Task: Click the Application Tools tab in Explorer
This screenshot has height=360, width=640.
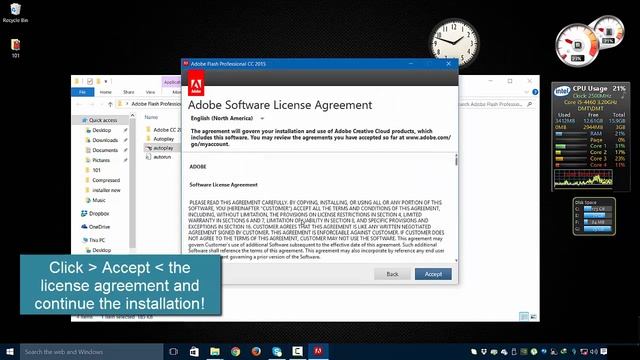Action: 171,82
